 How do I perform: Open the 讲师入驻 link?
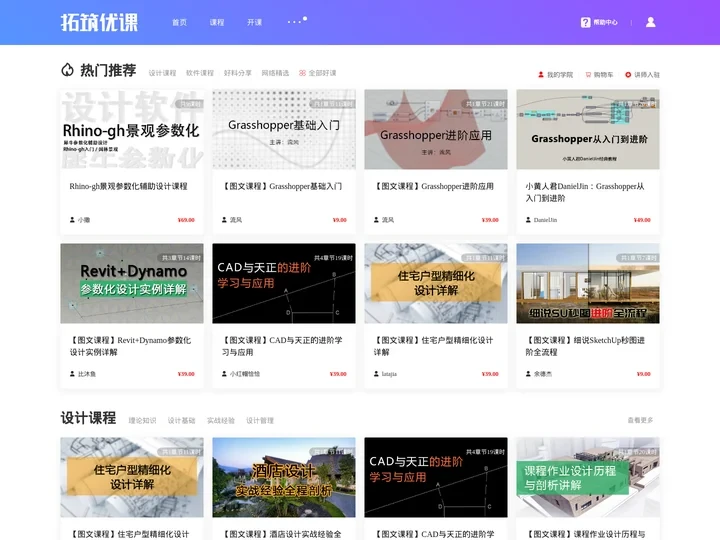coord(647,75)
